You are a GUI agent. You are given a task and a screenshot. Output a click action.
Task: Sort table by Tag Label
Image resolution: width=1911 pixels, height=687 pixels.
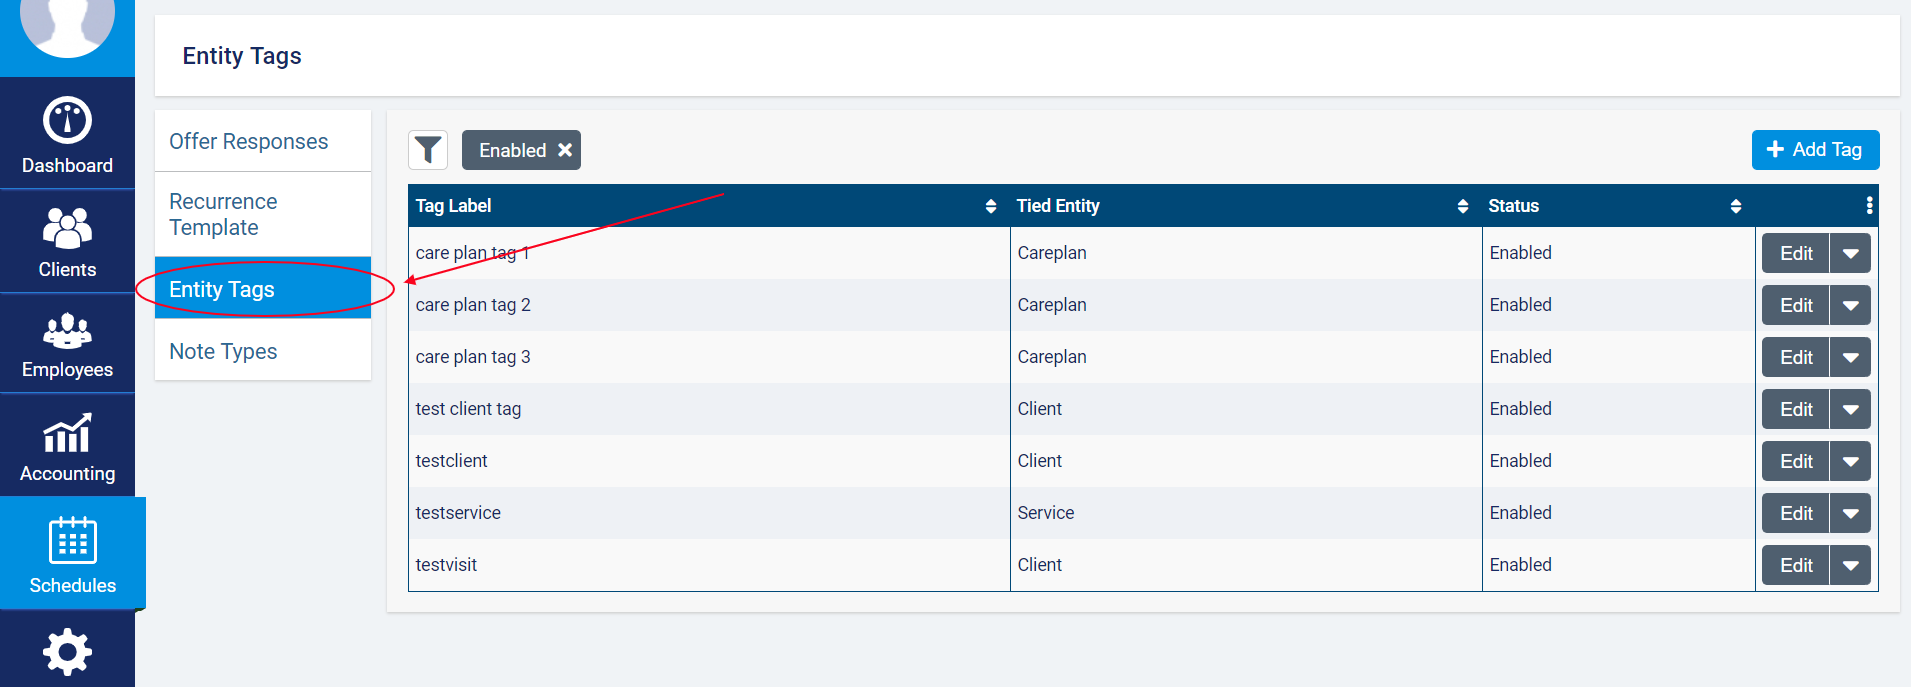click(990, 206)
